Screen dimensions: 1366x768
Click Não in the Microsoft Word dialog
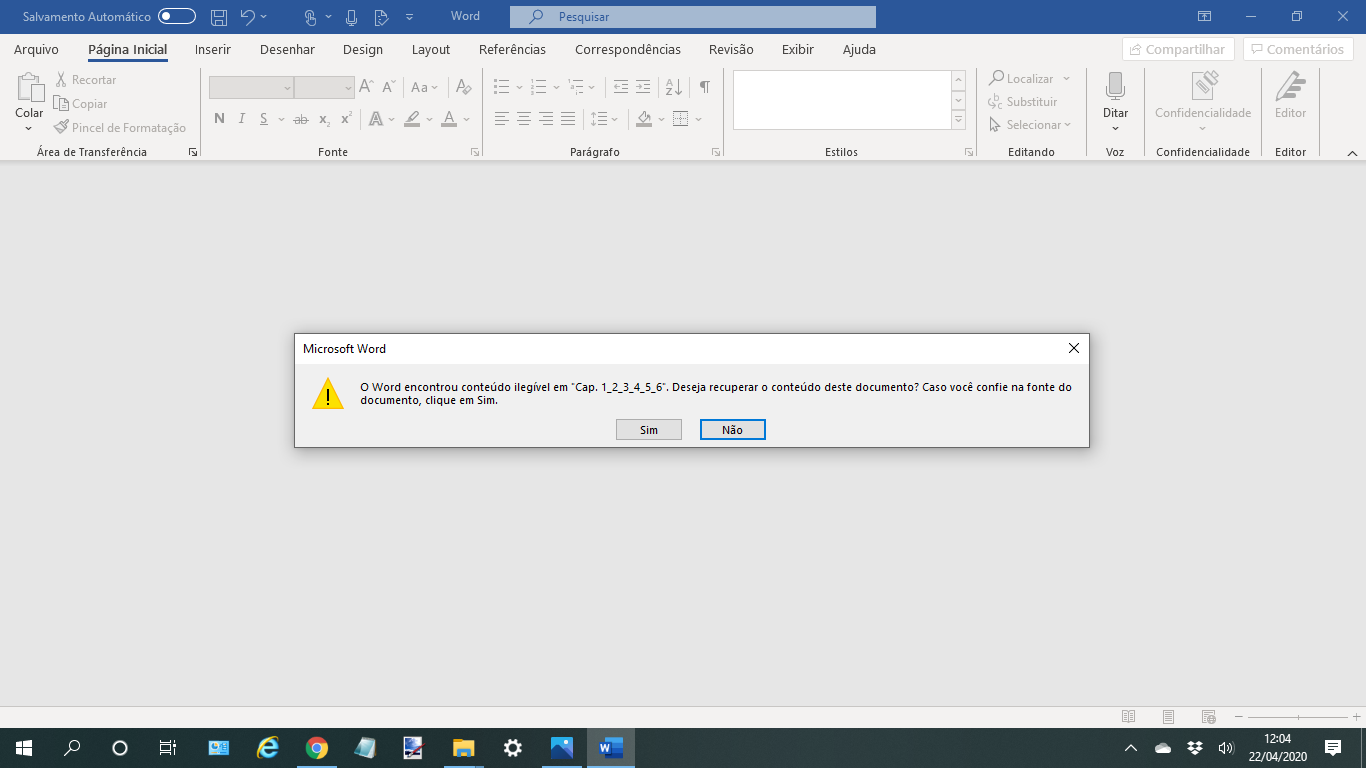tap(732, 429)
